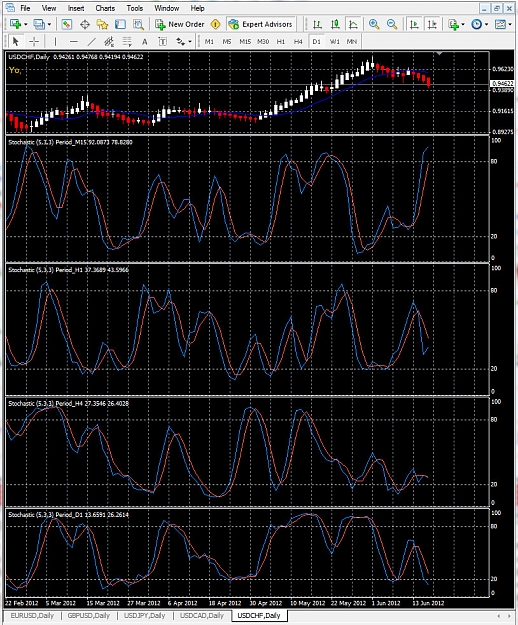Open the Terminal panel icon
518x625 pixels.
(120, 24)
